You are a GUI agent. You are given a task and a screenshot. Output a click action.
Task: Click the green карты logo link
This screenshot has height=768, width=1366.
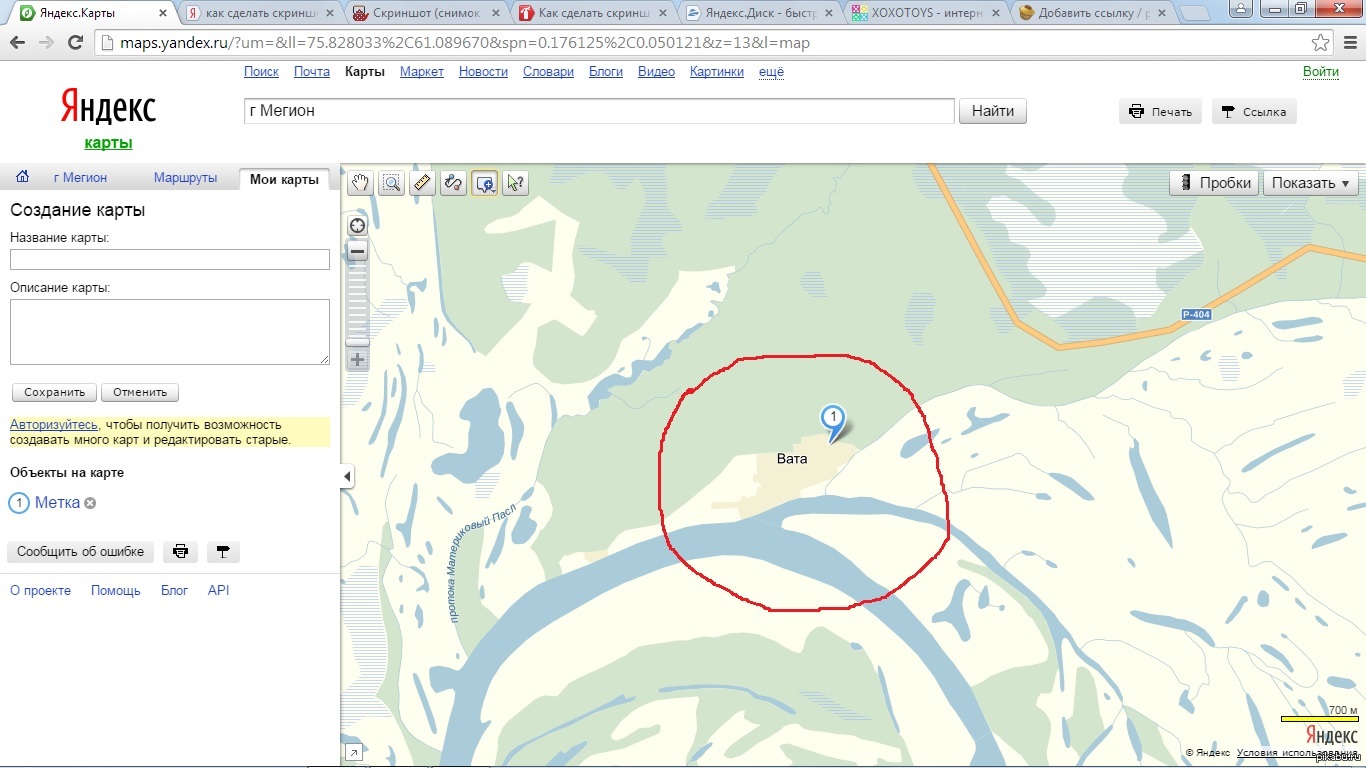[x=108, y=143]
